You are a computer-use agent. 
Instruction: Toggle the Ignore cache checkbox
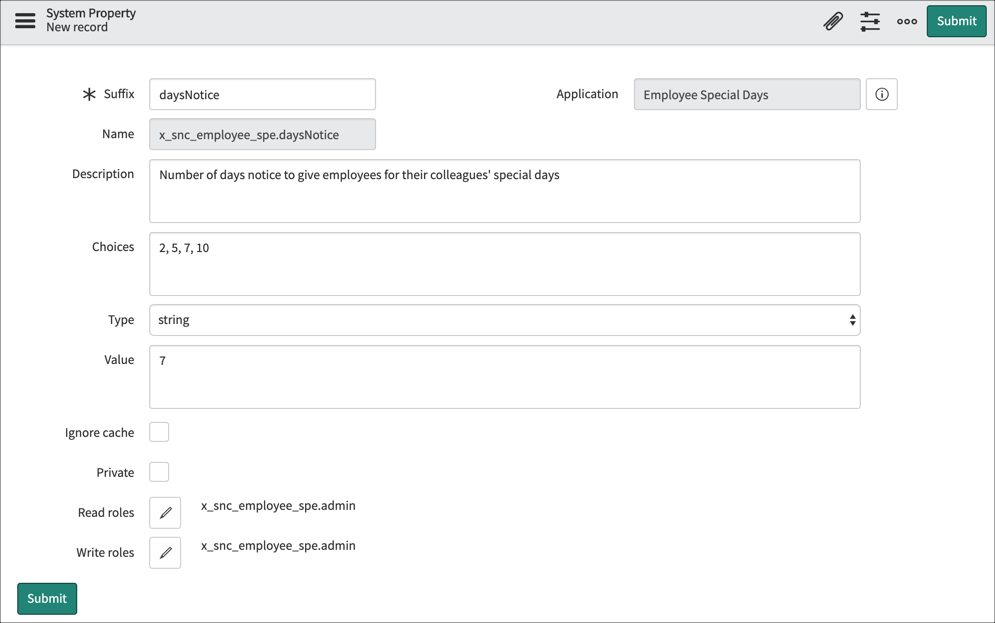(x=159, y=432)
